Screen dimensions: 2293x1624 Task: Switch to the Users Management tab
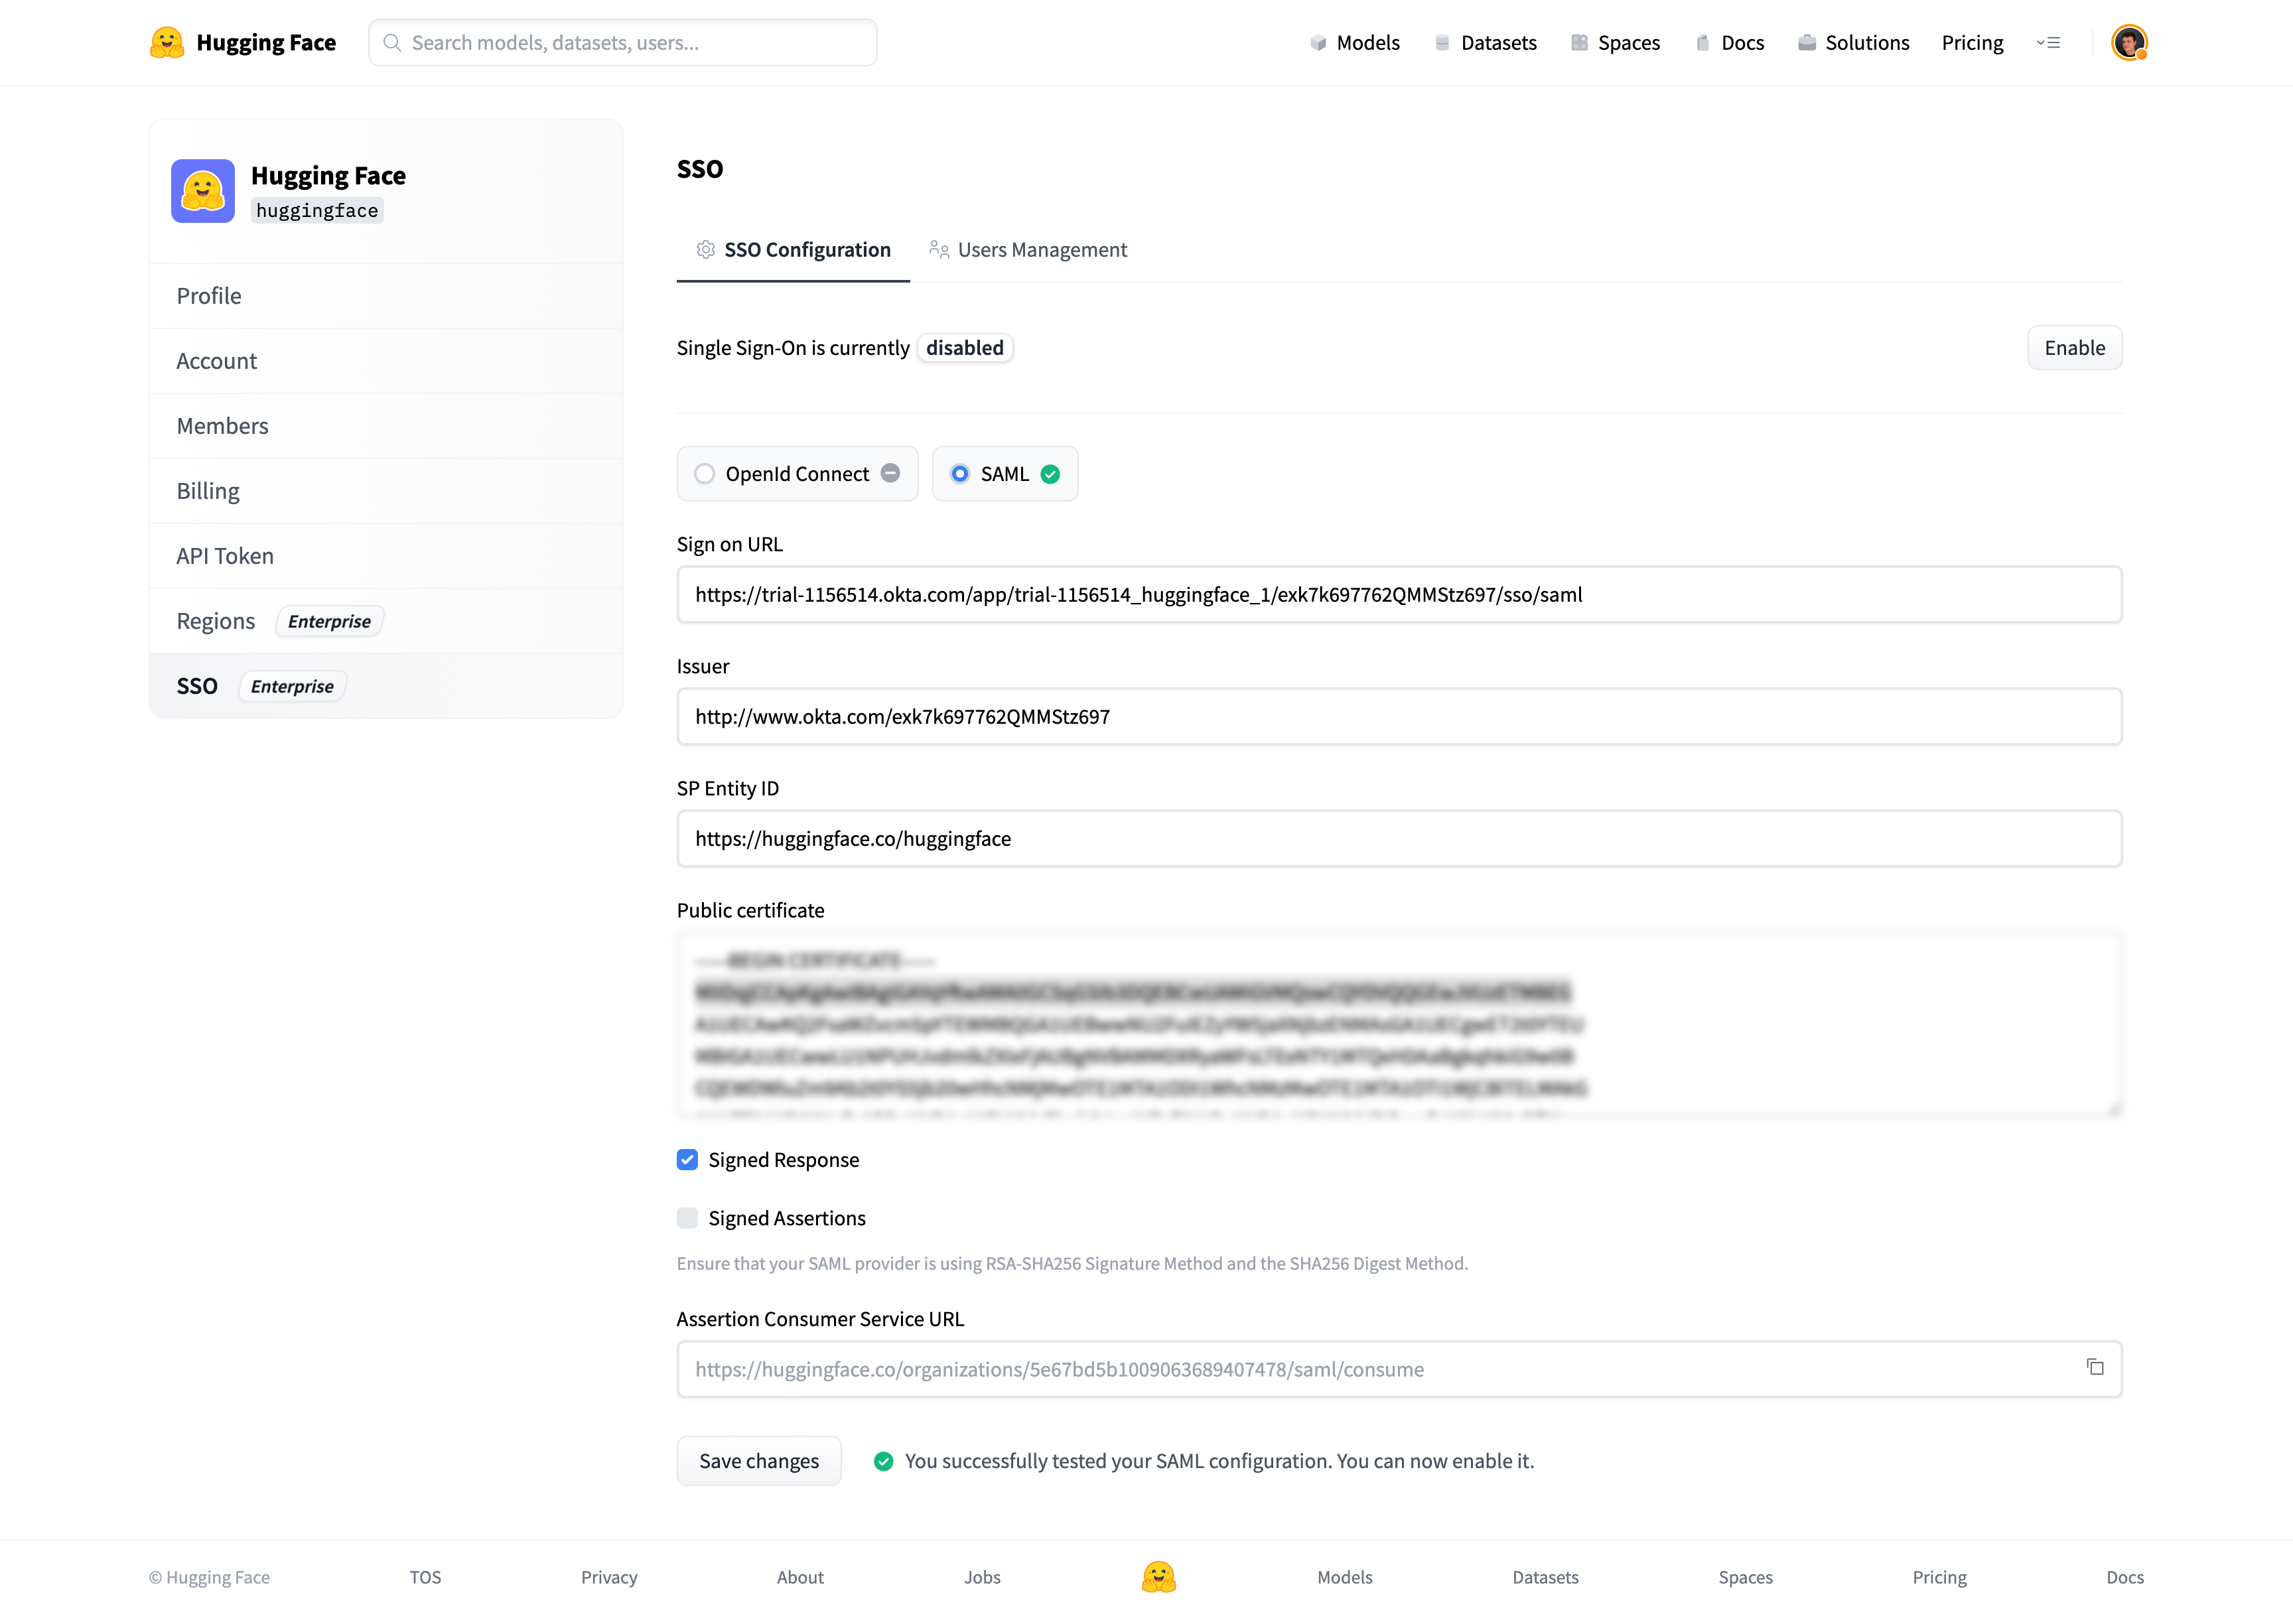pyautogui.click(x=1041, y=249)
